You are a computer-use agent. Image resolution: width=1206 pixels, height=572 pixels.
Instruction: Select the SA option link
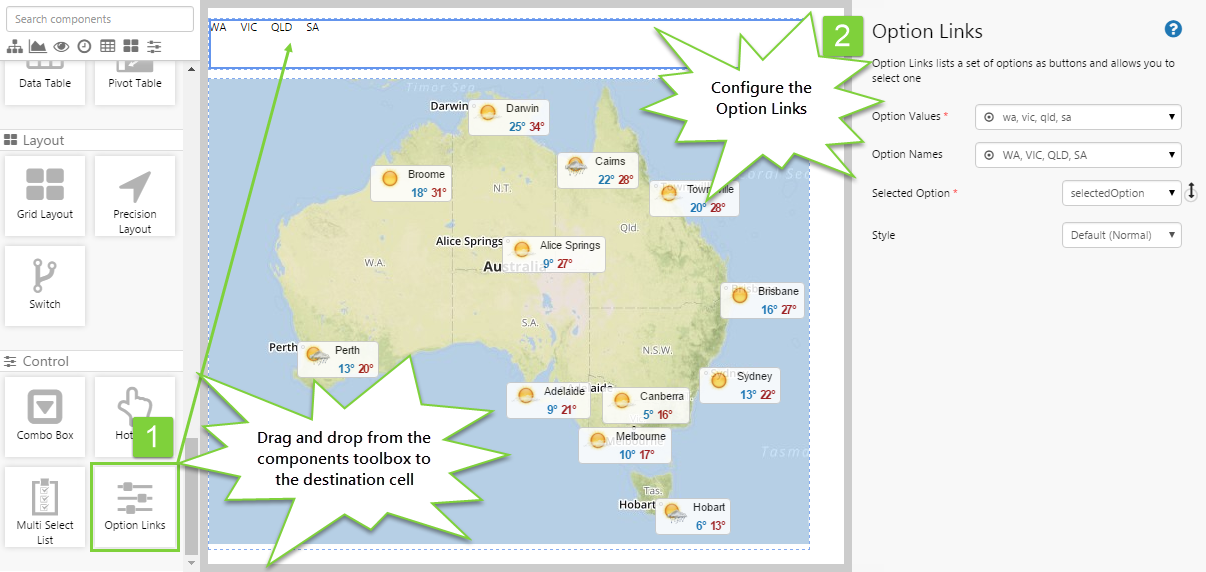(x=313, y=27)
